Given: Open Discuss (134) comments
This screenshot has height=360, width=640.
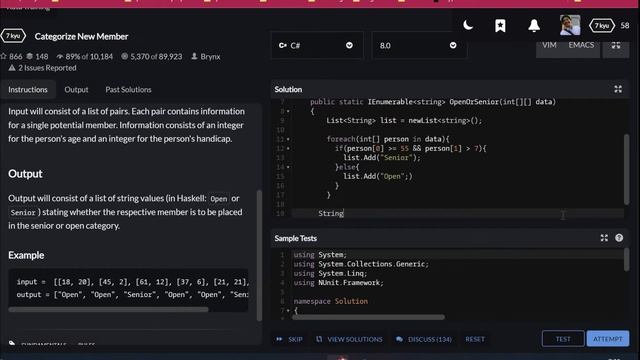Looking at the screenshot, I should 424,339.
